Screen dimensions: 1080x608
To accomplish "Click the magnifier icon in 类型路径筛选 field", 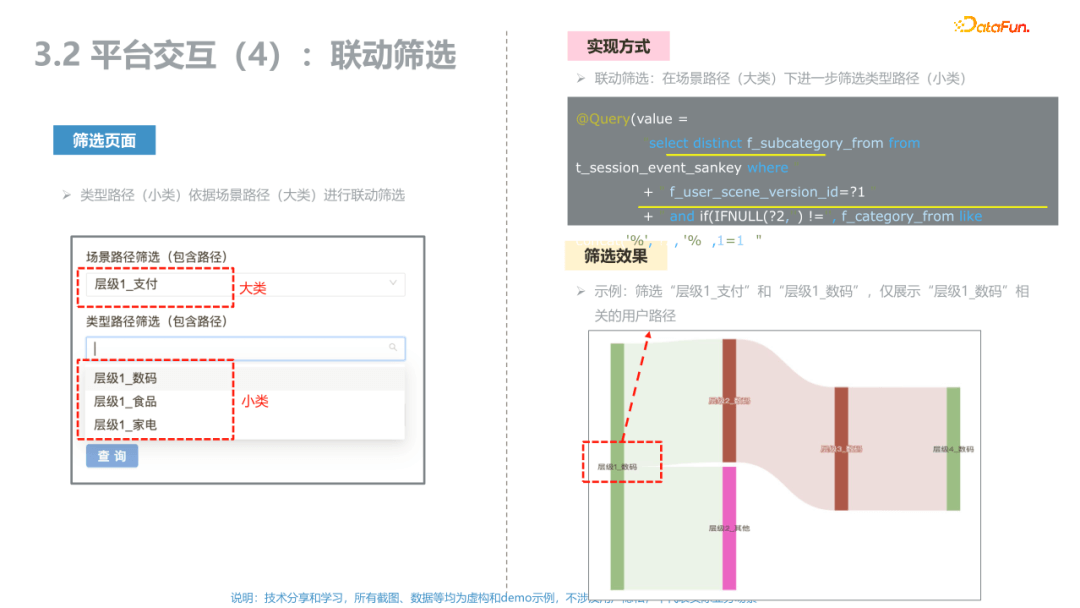I will [x=393, y=348].
